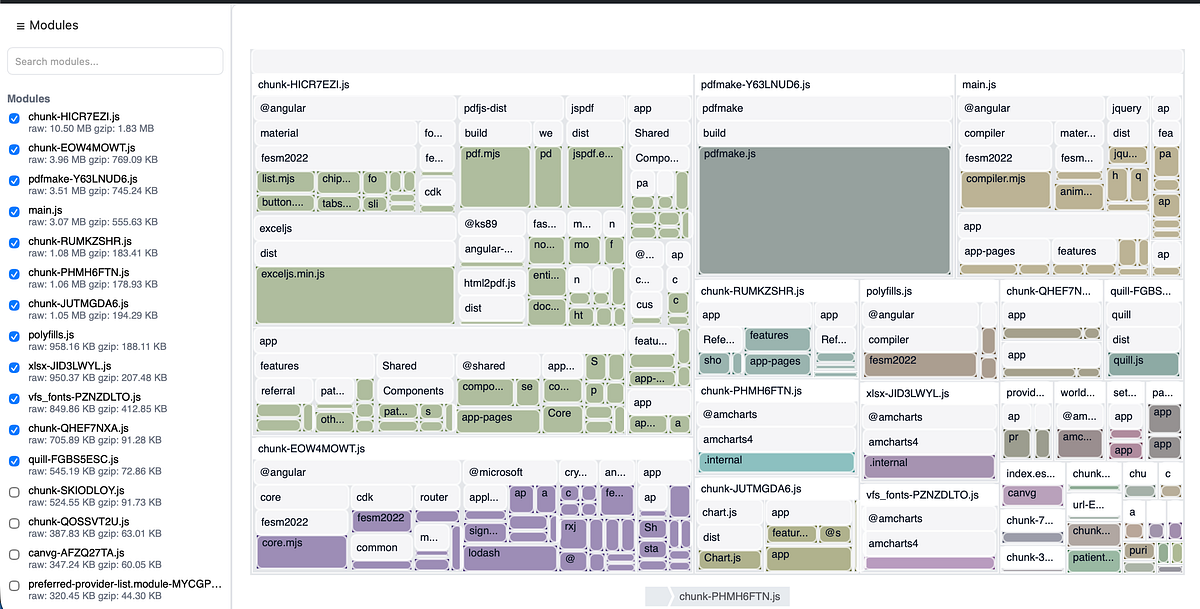The width and height of the screenshot is (1200, 609).
Task: Uncheck pdfmake-Y63LNUD6.js module checkbox
Action: [14, 180]
